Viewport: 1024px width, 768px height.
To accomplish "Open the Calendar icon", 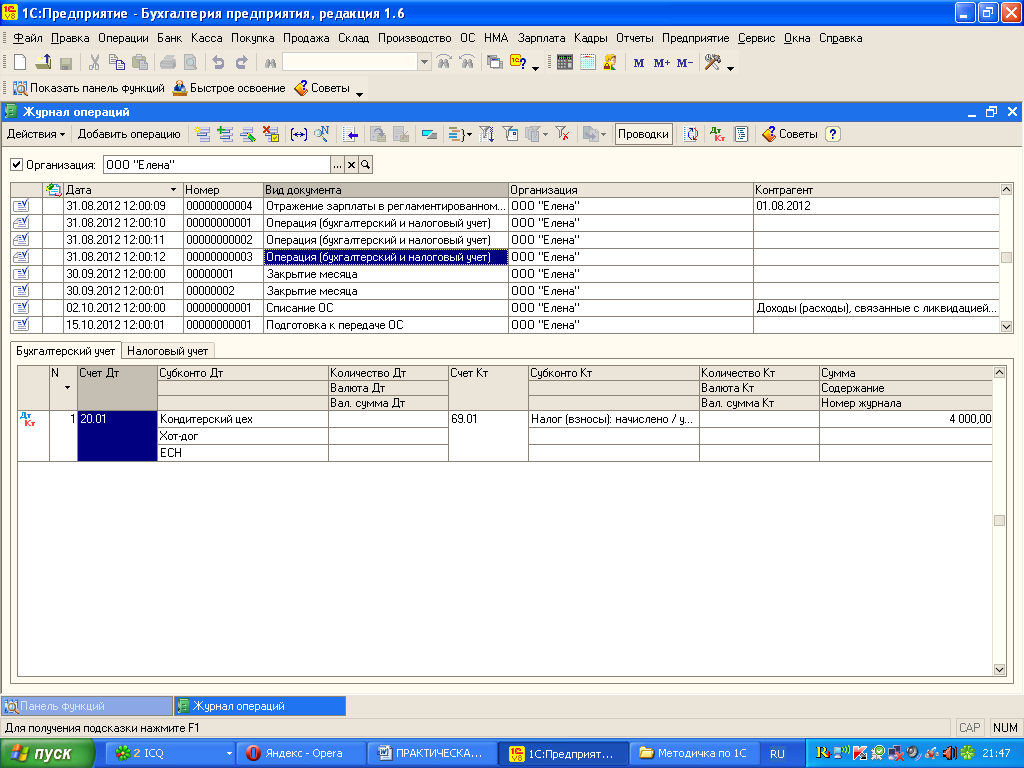I will click(x=588, y=63).
